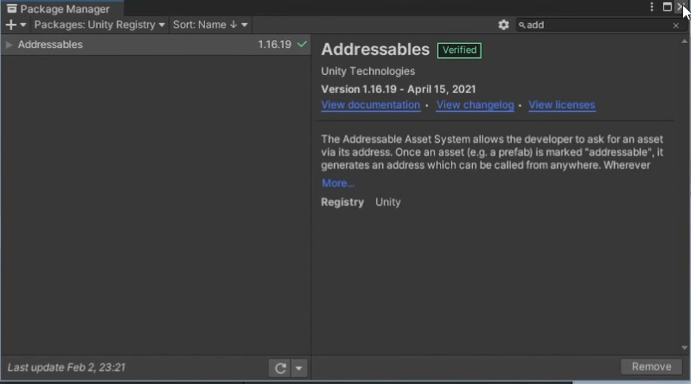Expand description with More... link

tap(338, 183)
